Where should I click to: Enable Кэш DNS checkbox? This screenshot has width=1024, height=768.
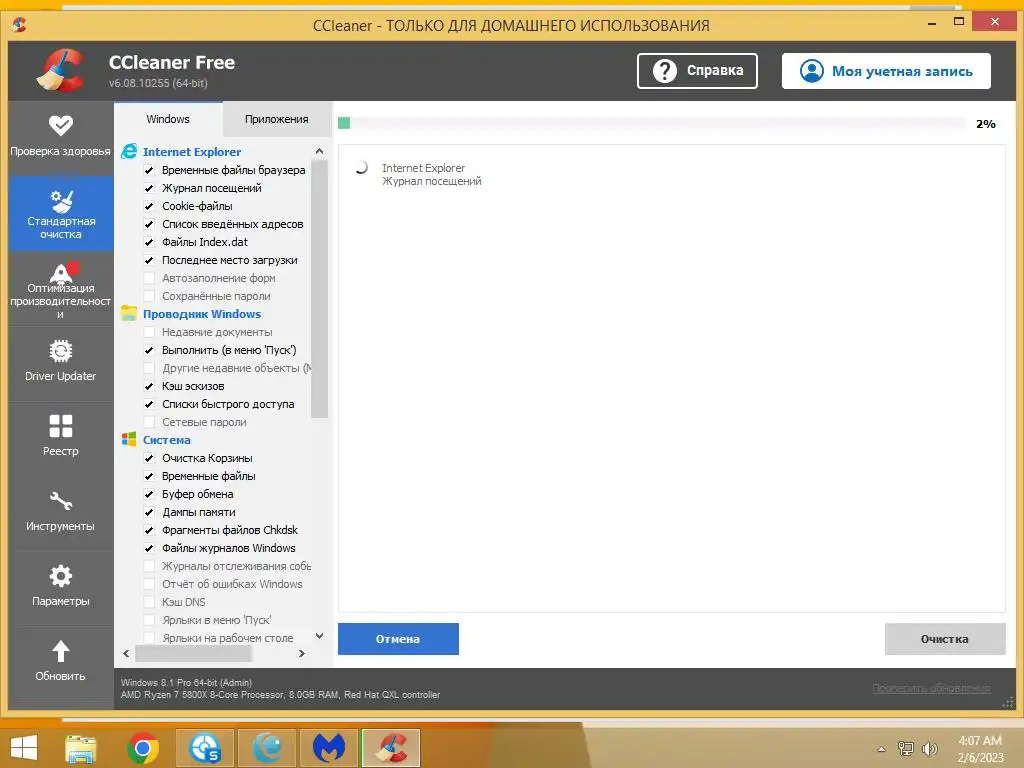149,602
